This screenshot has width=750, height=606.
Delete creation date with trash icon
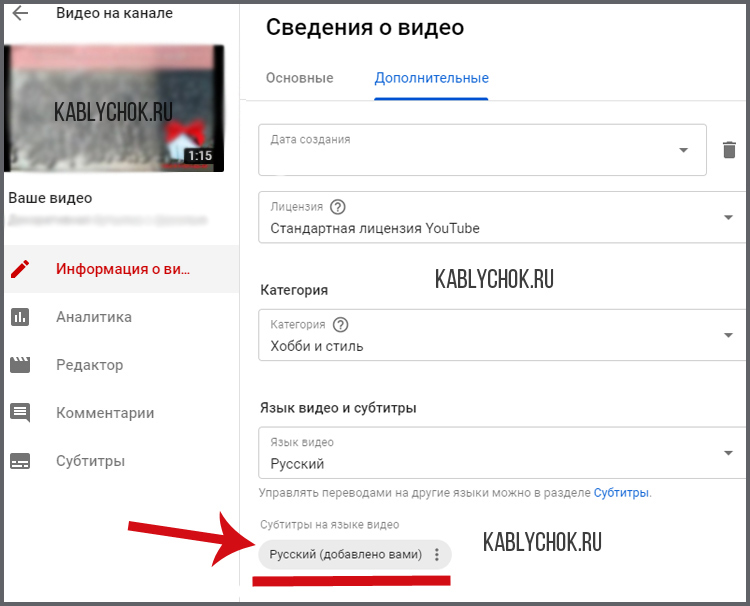(729, 150)
